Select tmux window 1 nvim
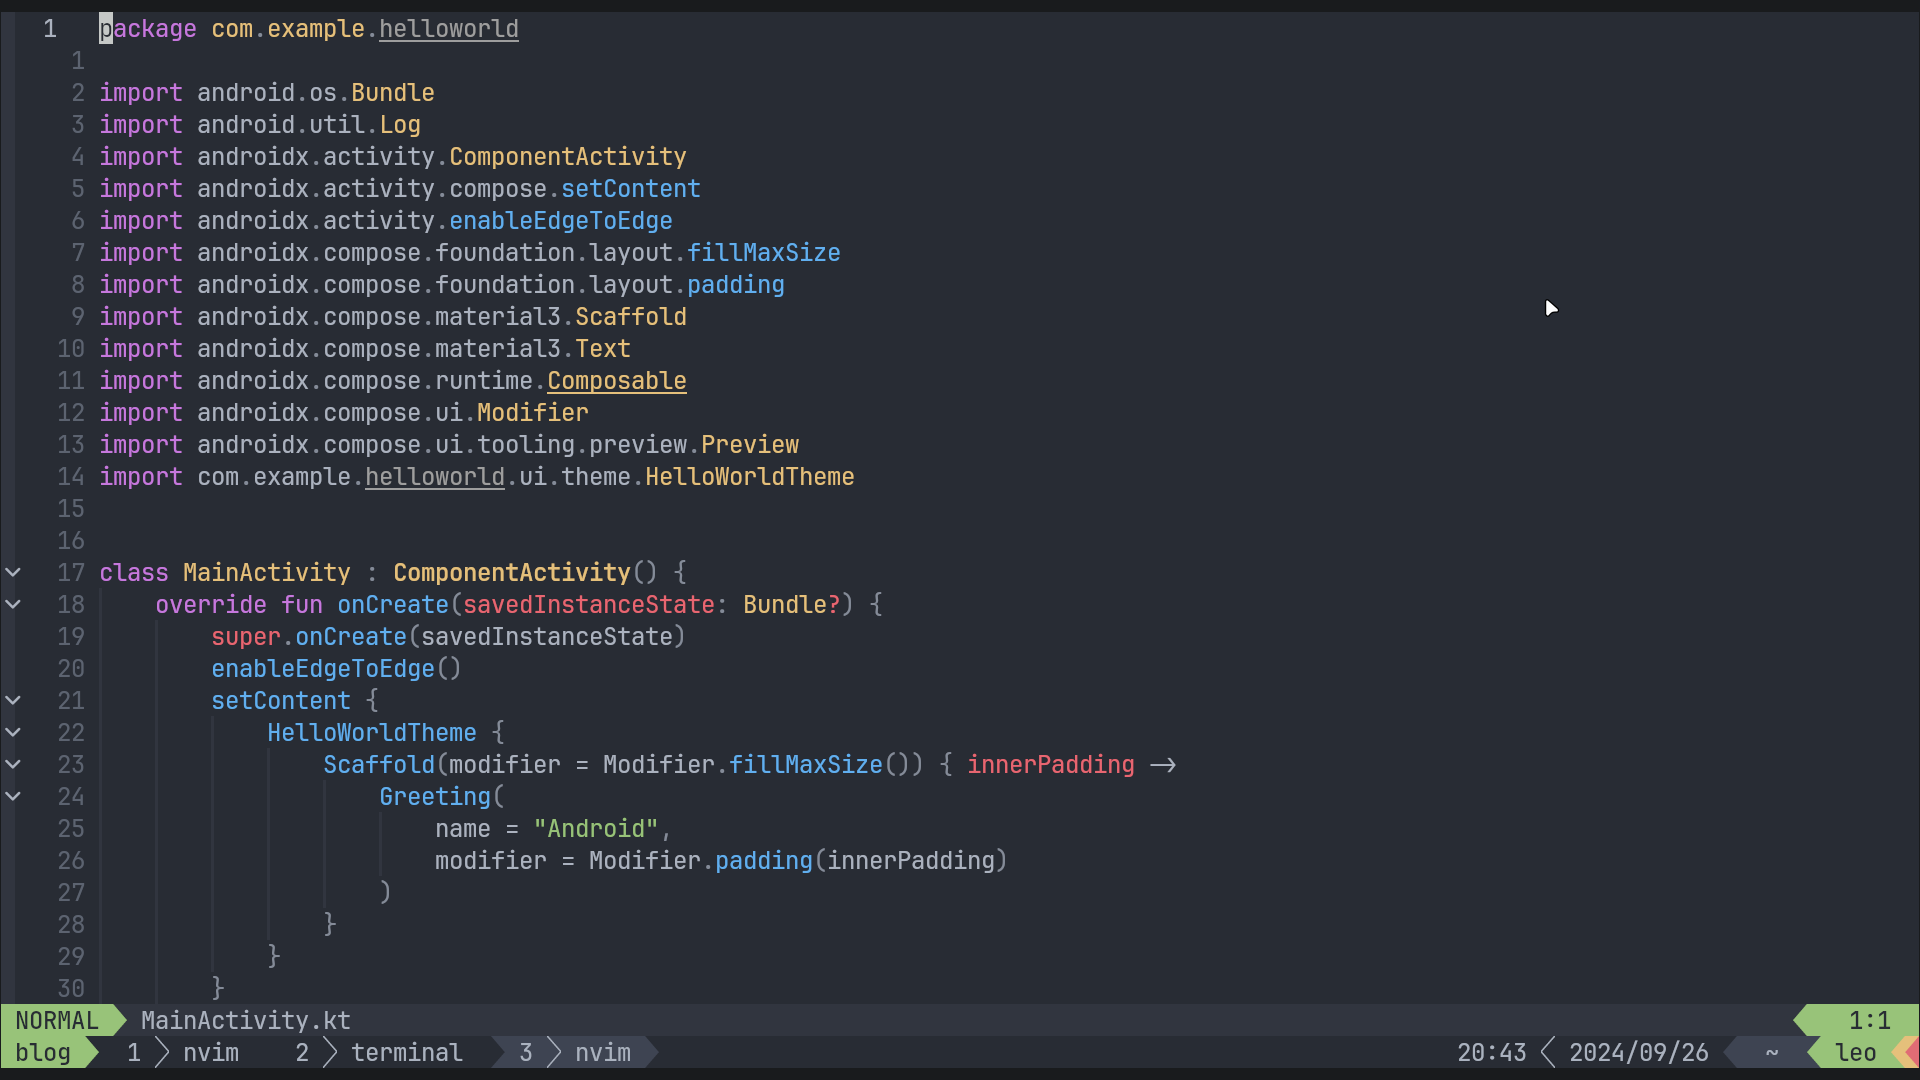The height and width of the screenshot is (1080, 1920). click(x=211, y=1052)
